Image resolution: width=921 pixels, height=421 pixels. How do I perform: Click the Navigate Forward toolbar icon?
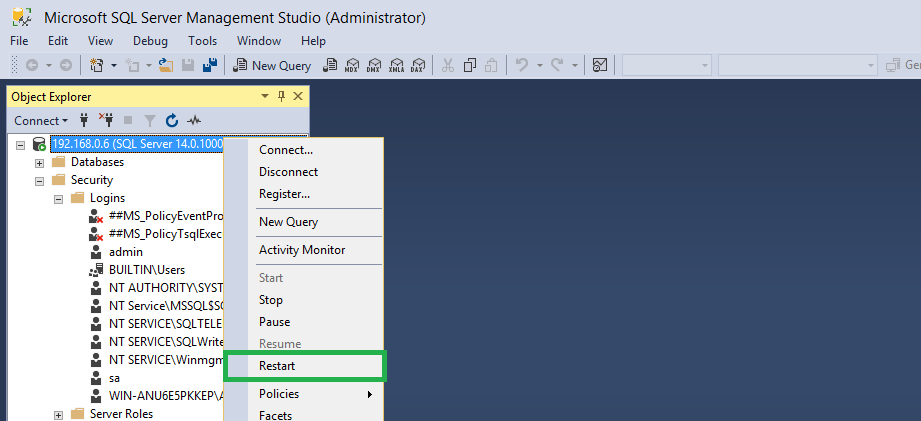[66, 66]
